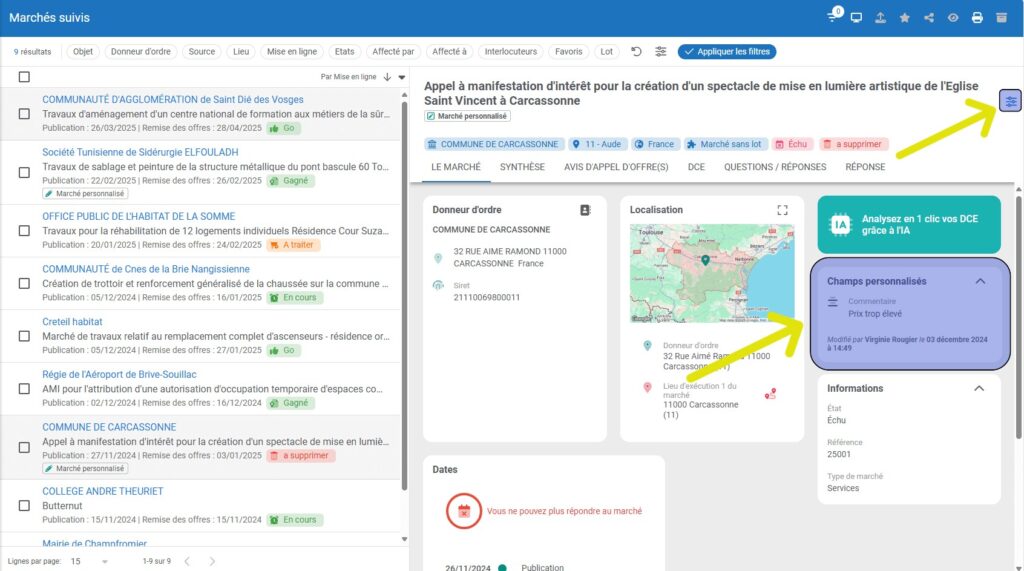
Task: Reset filters with the undo arrow icon
Action: click(x=637, y=52)
